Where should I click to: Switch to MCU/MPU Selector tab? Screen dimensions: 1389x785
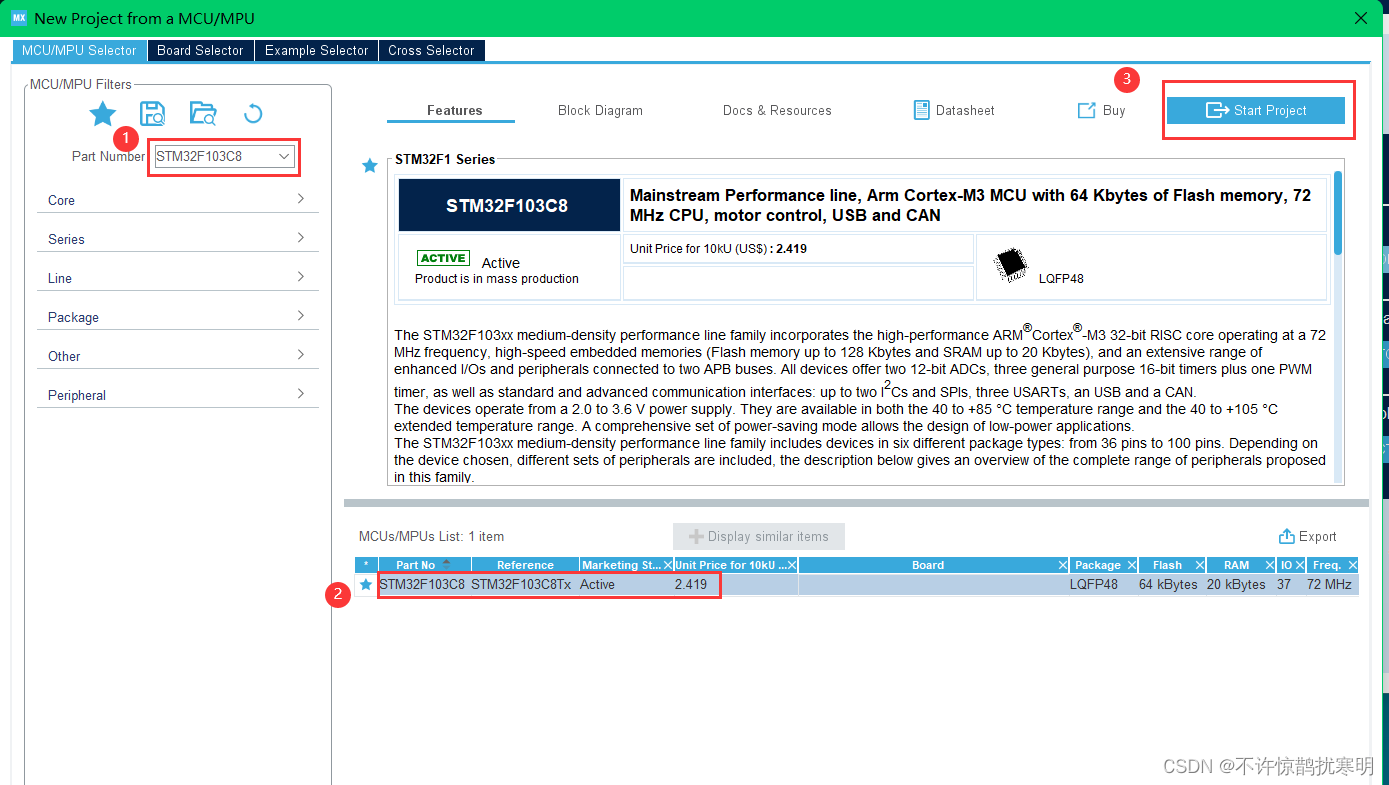point(79,50)
